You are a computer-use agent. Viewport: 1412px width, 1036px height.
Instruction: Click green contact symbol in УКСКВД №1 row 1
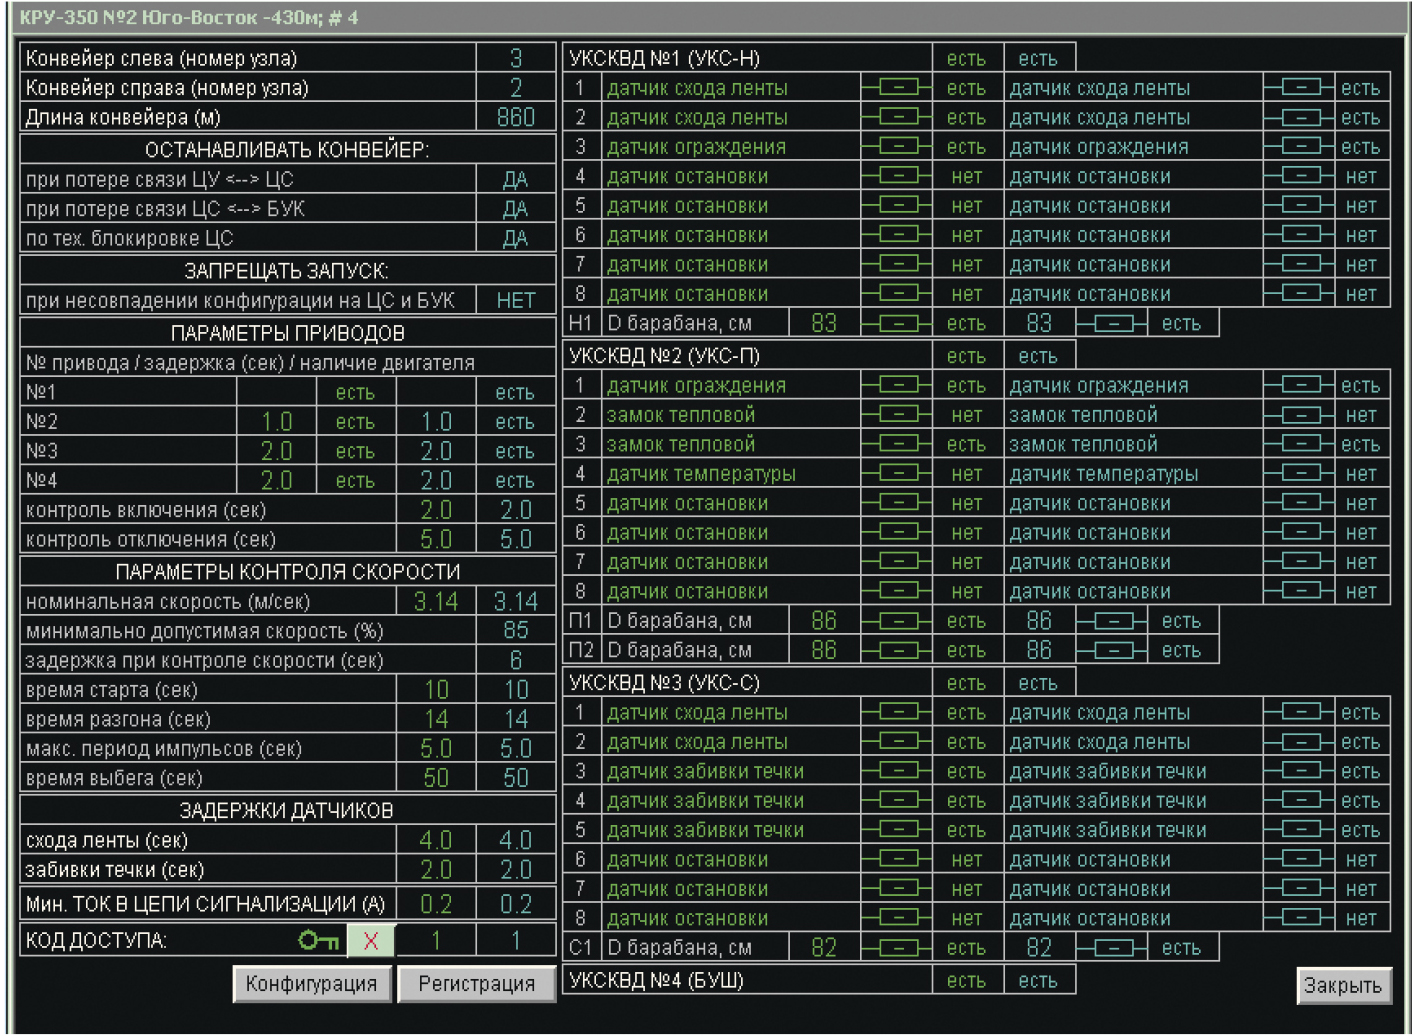[897, 88]
